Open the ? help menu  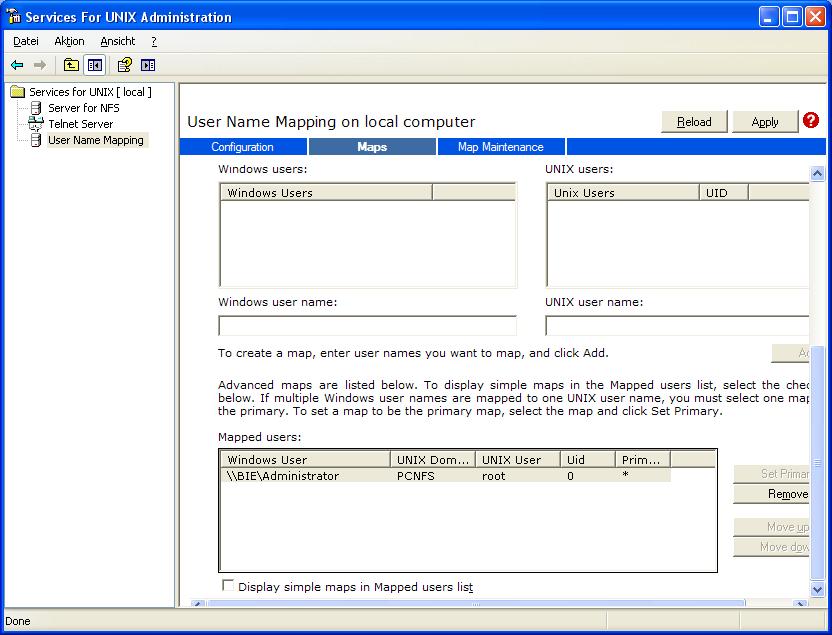click(x=154, y=41)
